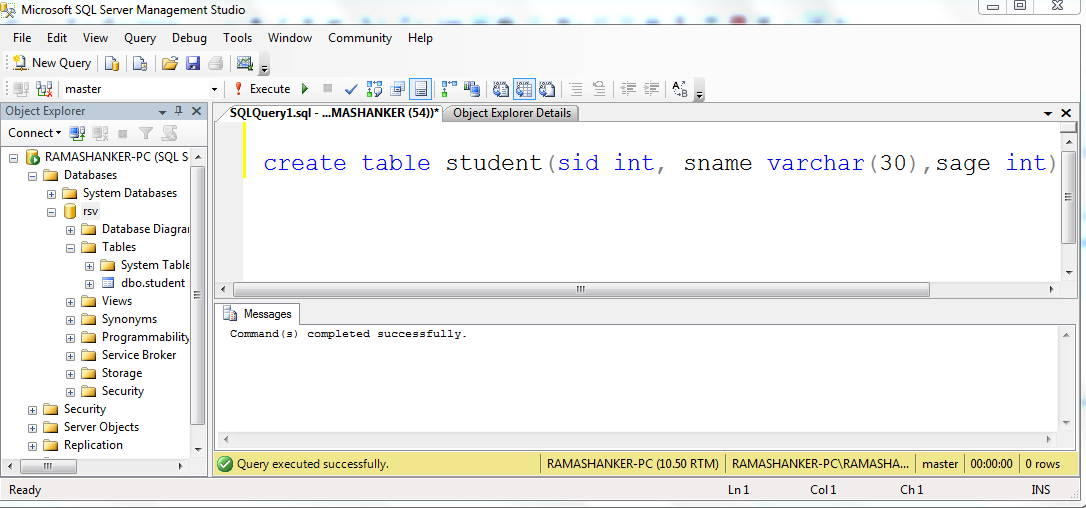Switch to SQLQuery1.sql tab

coord(334,113)
